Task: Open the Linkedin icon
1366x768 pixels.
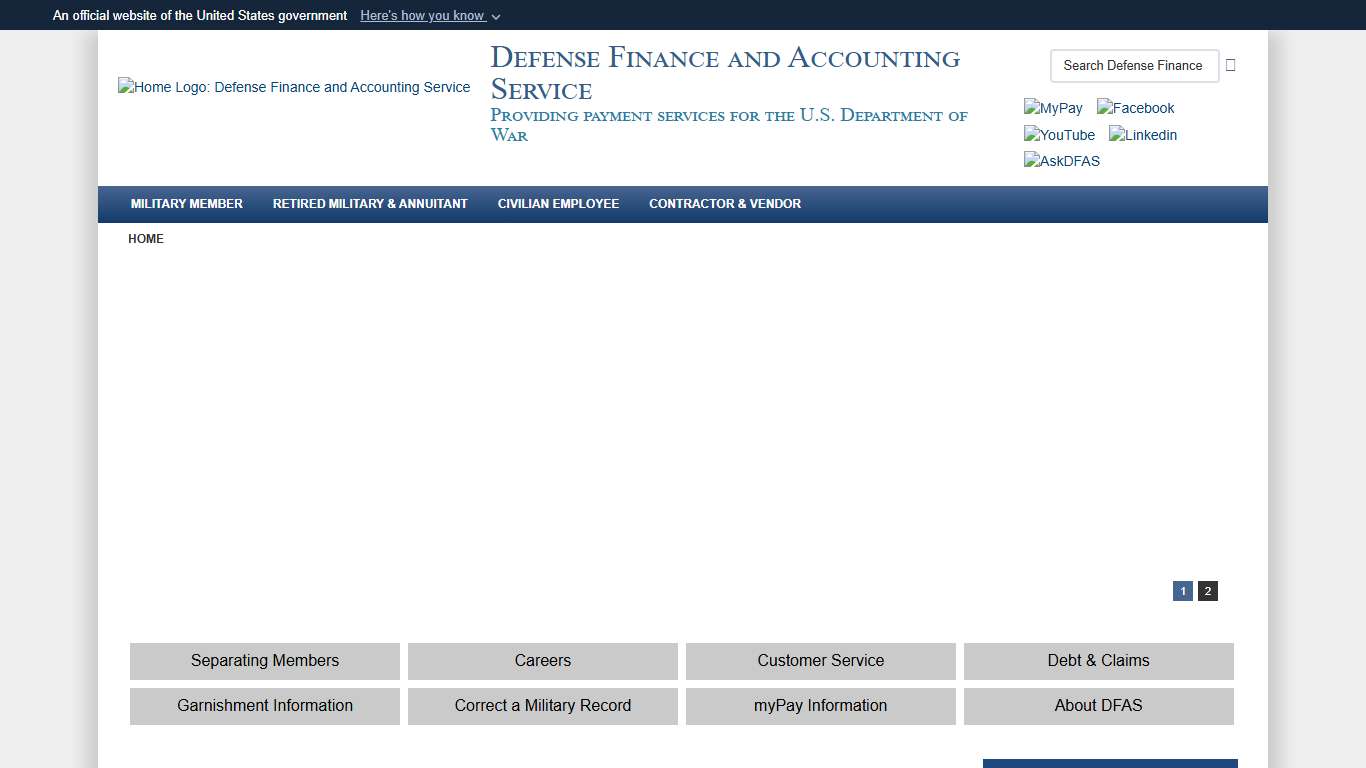Action: coord(1142,134)
